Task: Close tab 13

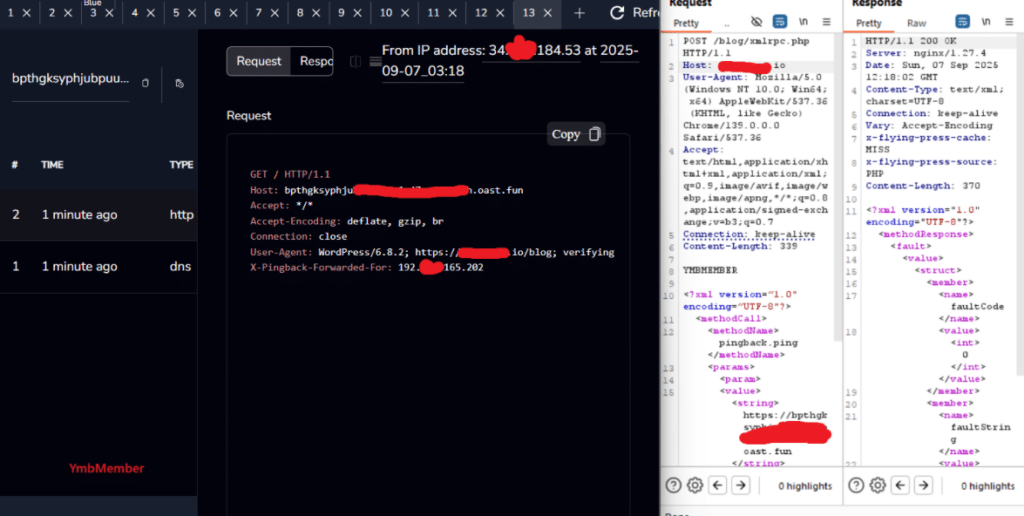Action: coord(548,13)
